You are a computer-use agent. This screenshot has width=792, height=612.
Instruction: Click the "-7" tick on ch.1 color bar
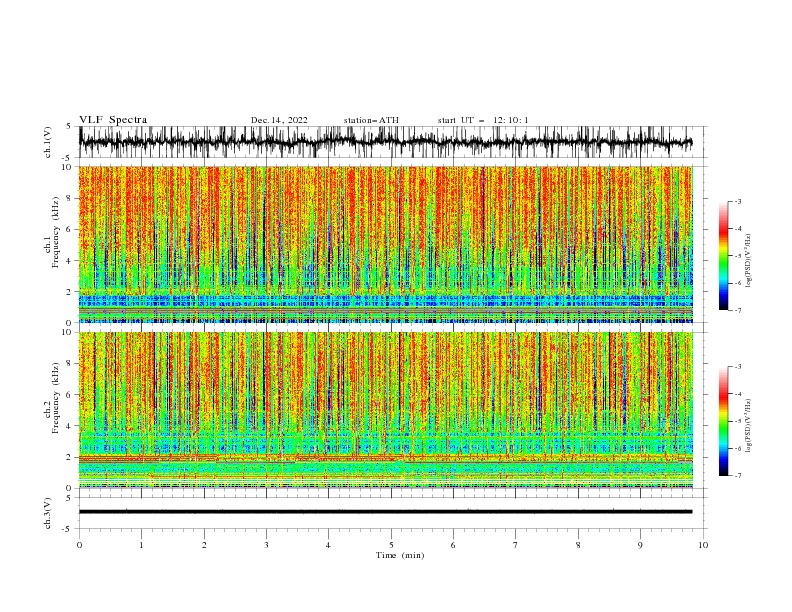click(738, 311)
